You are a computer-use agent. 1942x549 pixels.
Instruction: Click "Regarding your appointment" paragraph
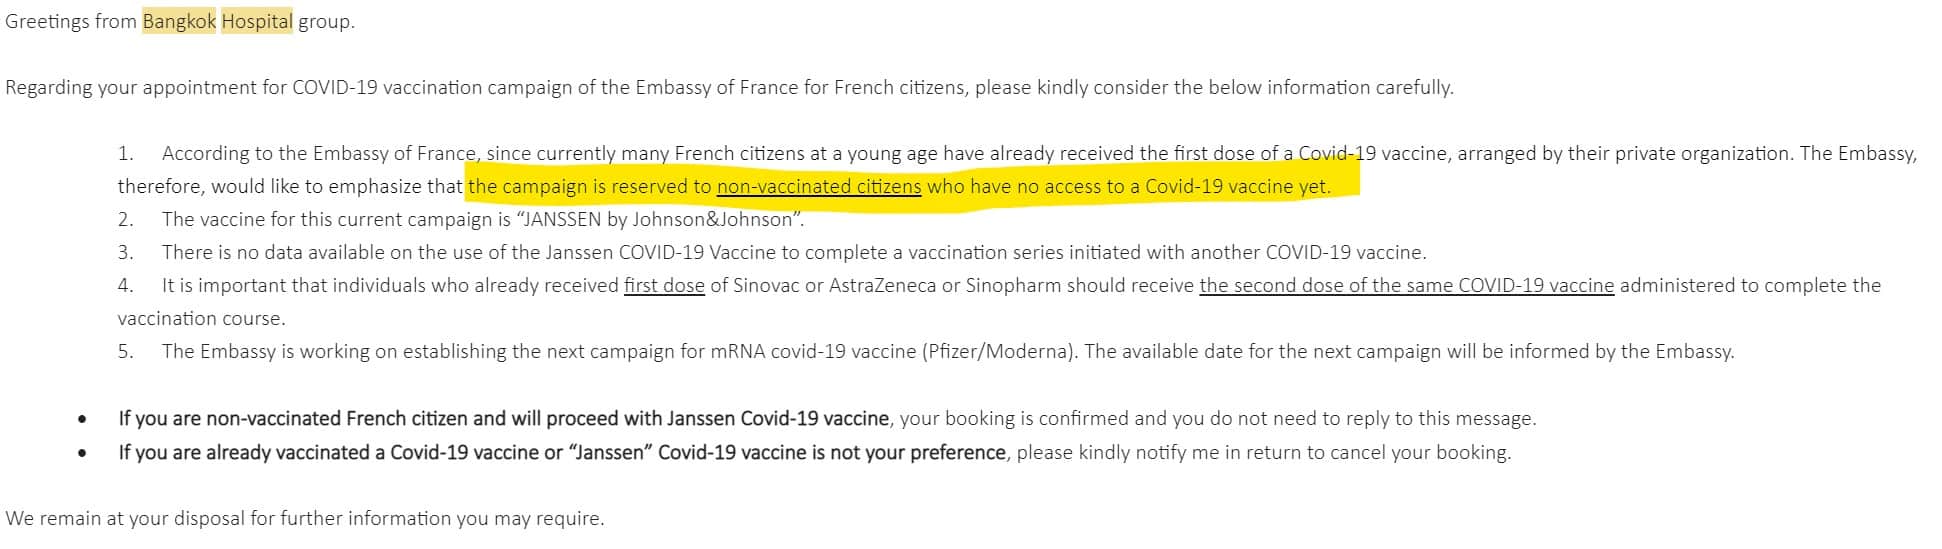click(x=729, y=87)
